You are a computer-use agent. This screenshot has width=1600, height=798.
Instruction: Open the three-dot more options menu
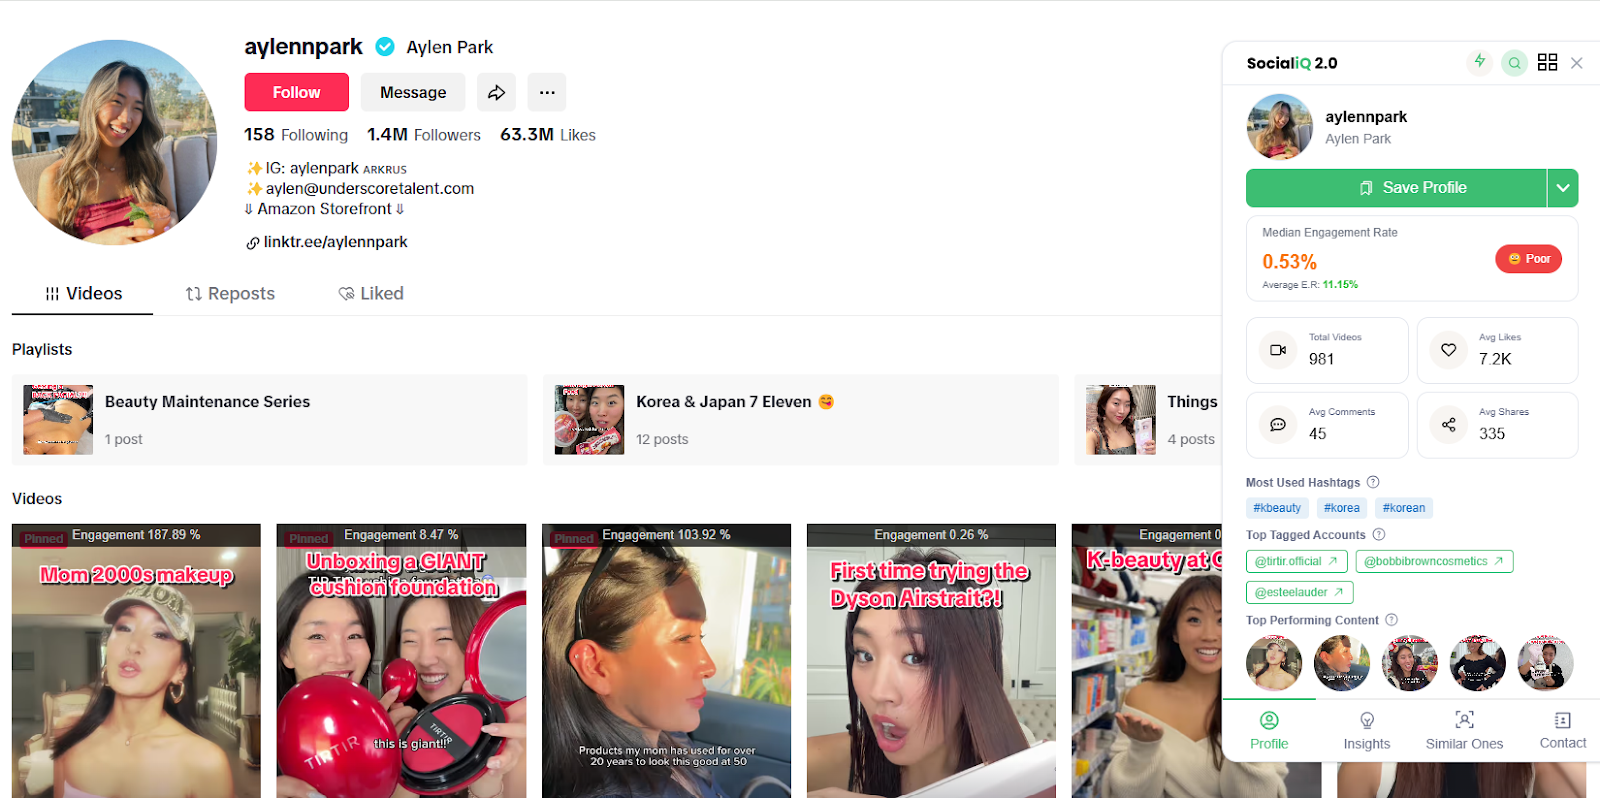(x=547, y=92)
